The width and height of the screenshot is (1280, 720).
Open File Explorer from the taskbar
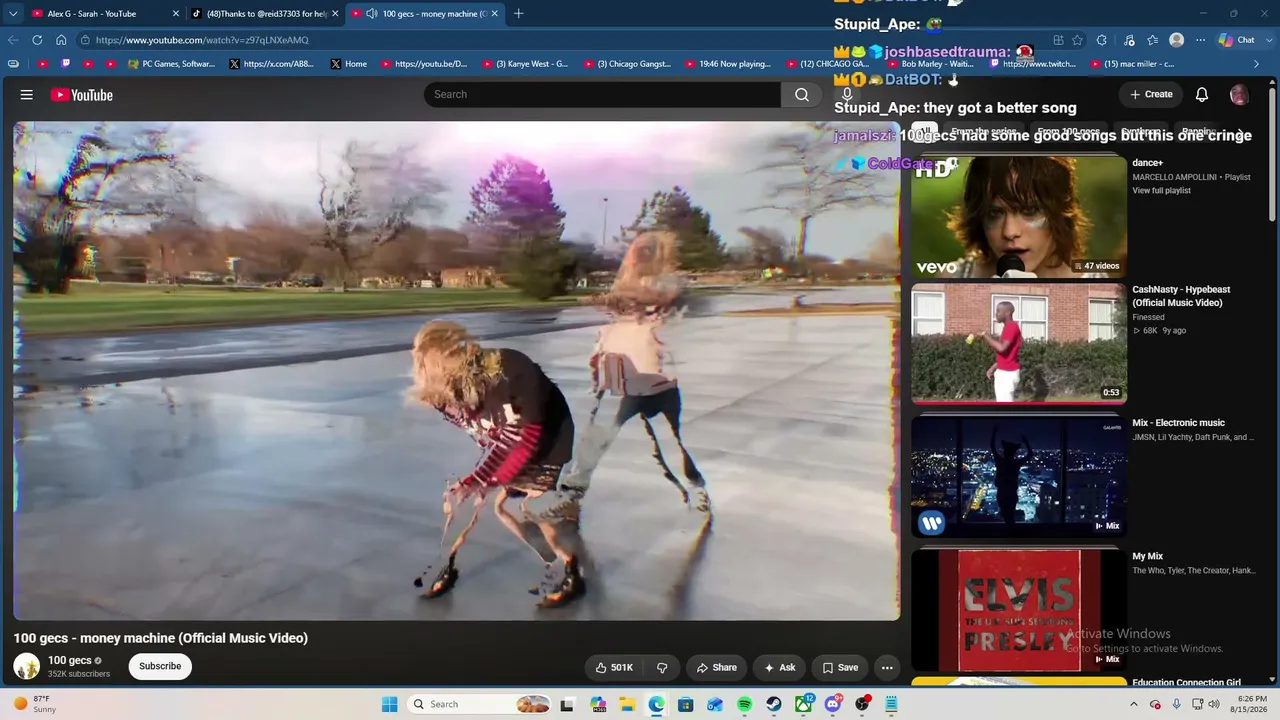coord(627,704)
